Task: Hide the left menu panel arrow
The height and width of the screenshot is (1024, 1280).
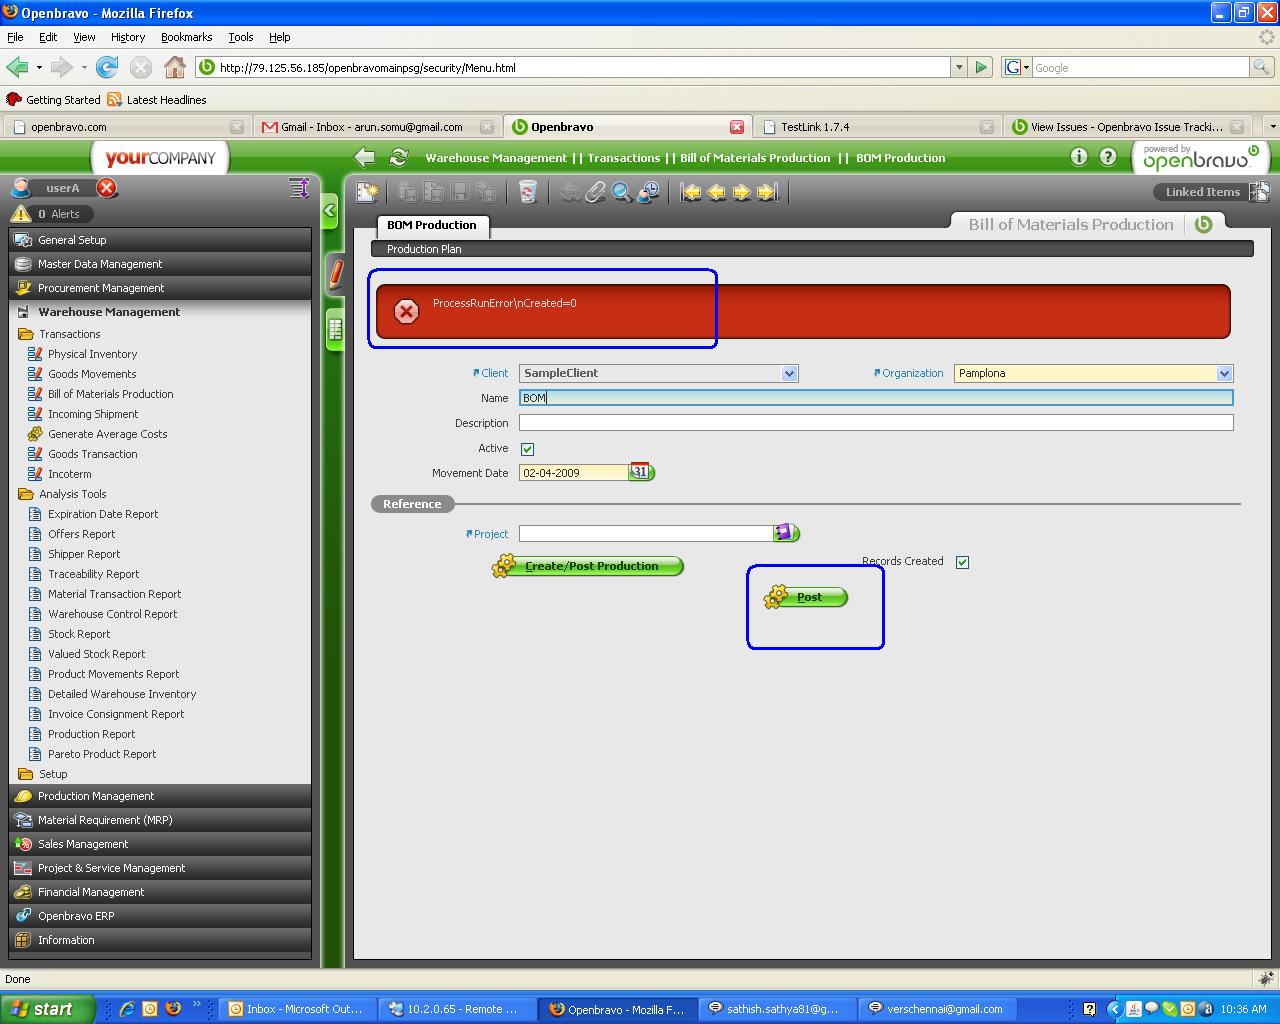Action: point(330,210)
